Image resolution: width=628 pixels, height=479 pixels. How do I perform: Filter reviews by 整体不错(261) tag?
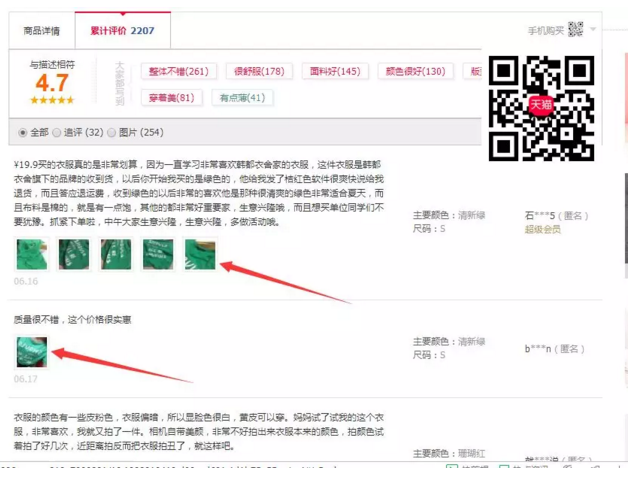coord(179,71)
